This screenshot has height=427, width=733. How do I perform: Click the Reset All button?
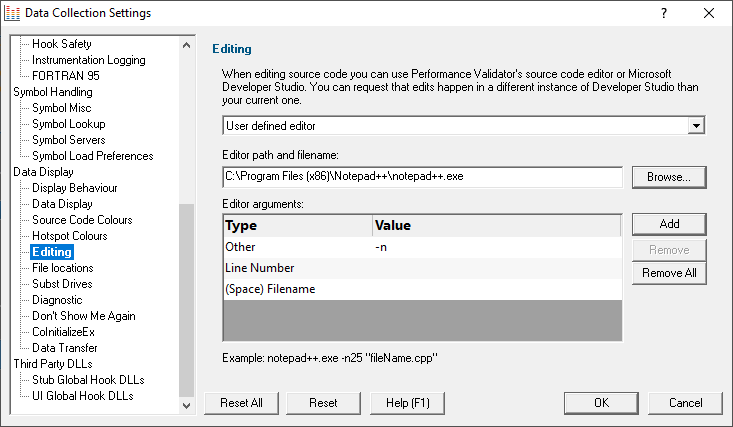click(x=241, y=403)
